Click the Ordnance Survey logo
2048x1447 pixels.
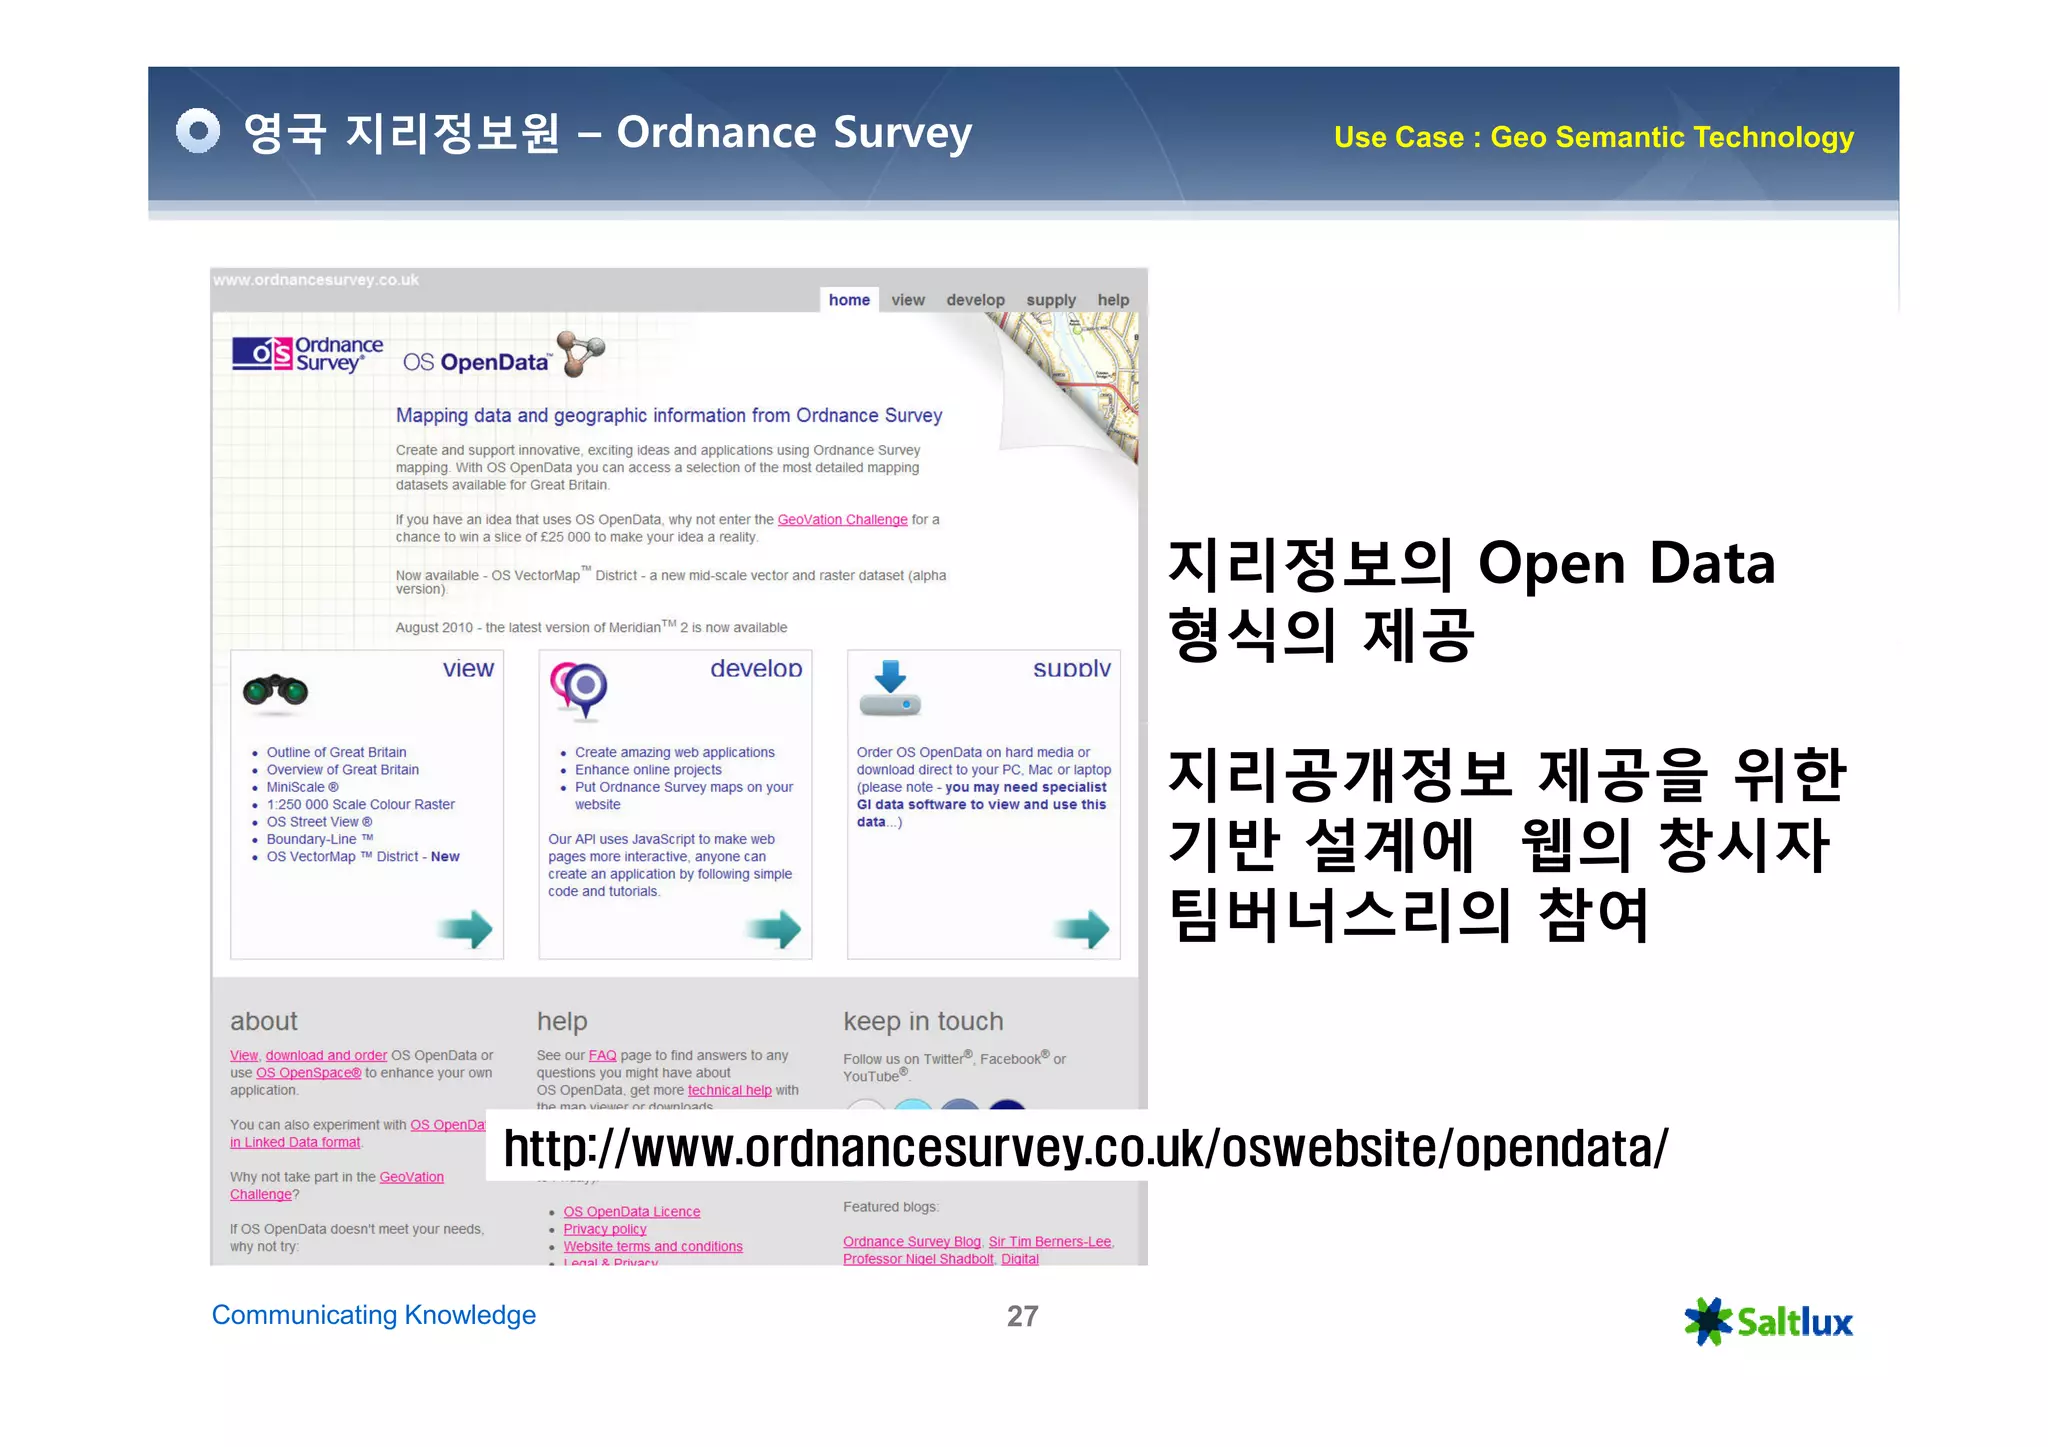[307, 355]
